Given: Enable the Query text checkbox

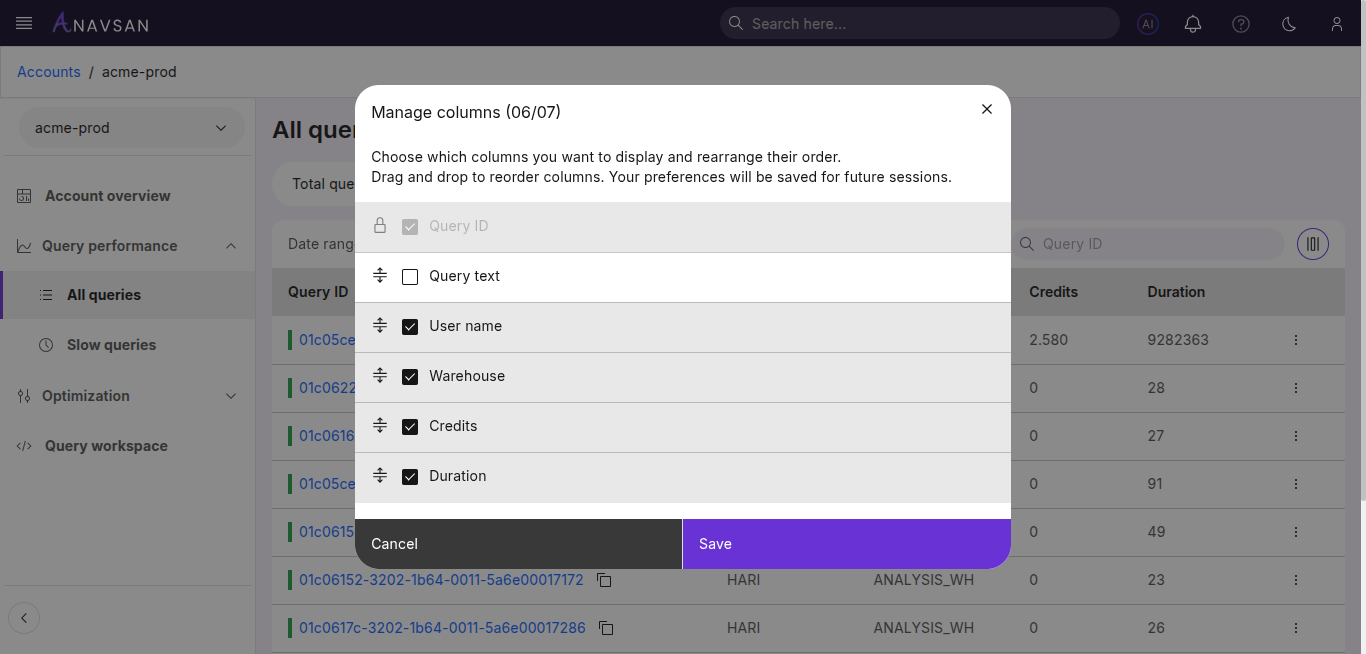Looking at the screenshot, I should pos(410,277).
